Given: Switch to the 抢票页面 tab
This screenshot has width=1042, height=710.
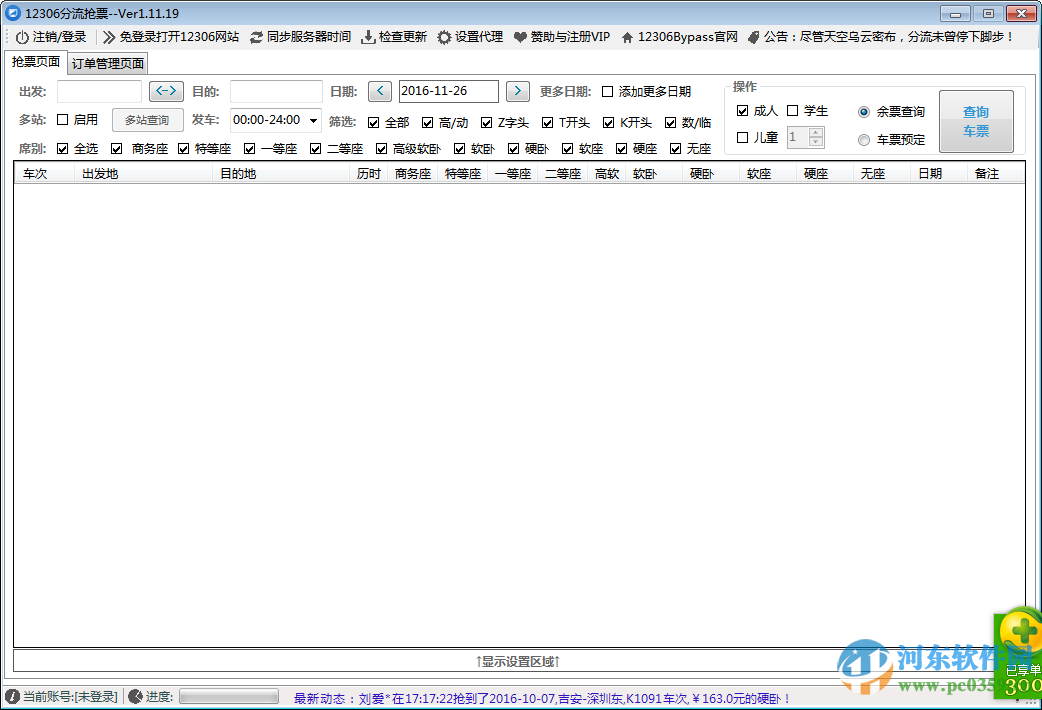Looking at the screenshot, I should pyautogui.click(x=34, y=62).
